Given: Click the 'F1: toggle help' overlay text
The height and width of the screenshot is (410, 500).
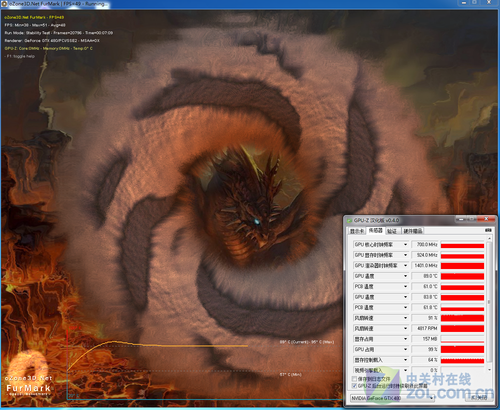Looking at the screenshot, I should pyautogui.click(x=20, y=56).
